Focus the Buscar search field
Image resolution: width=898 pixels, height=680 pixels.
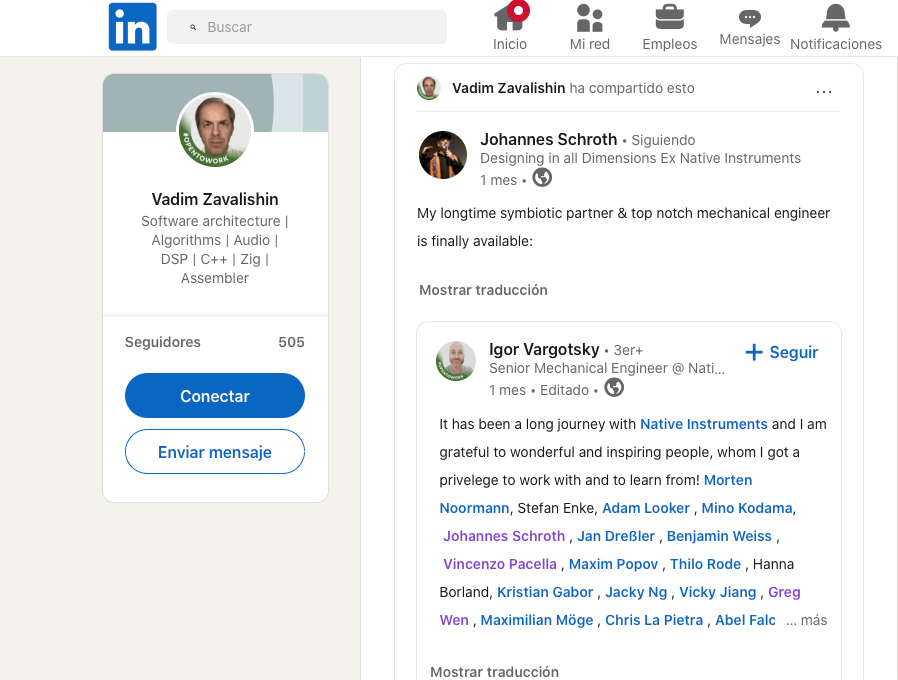306,27
